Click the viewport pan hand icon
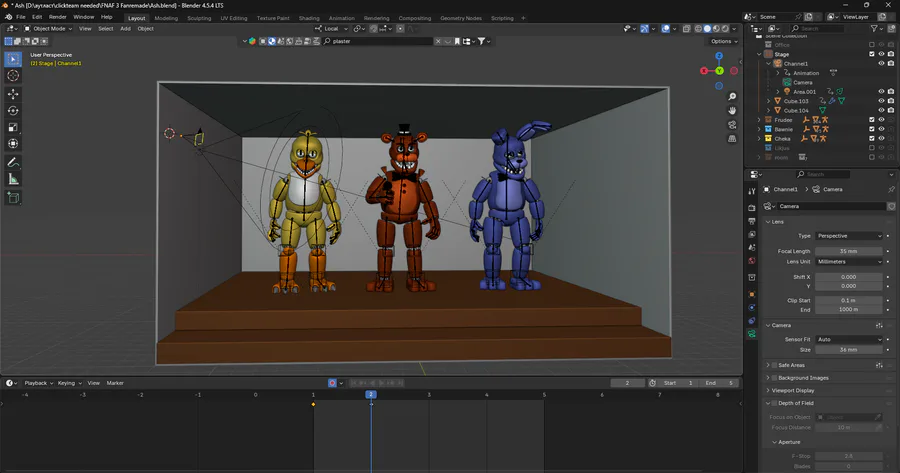 coord(732,110)
